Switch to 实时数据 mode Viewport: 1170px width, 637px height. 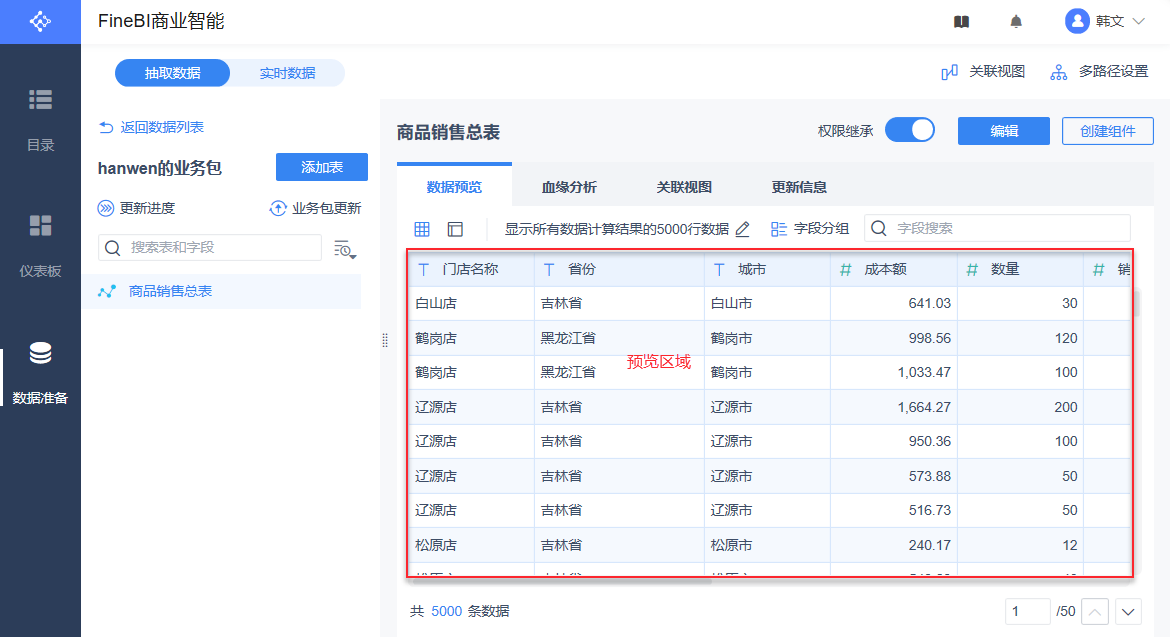(287, 73)
